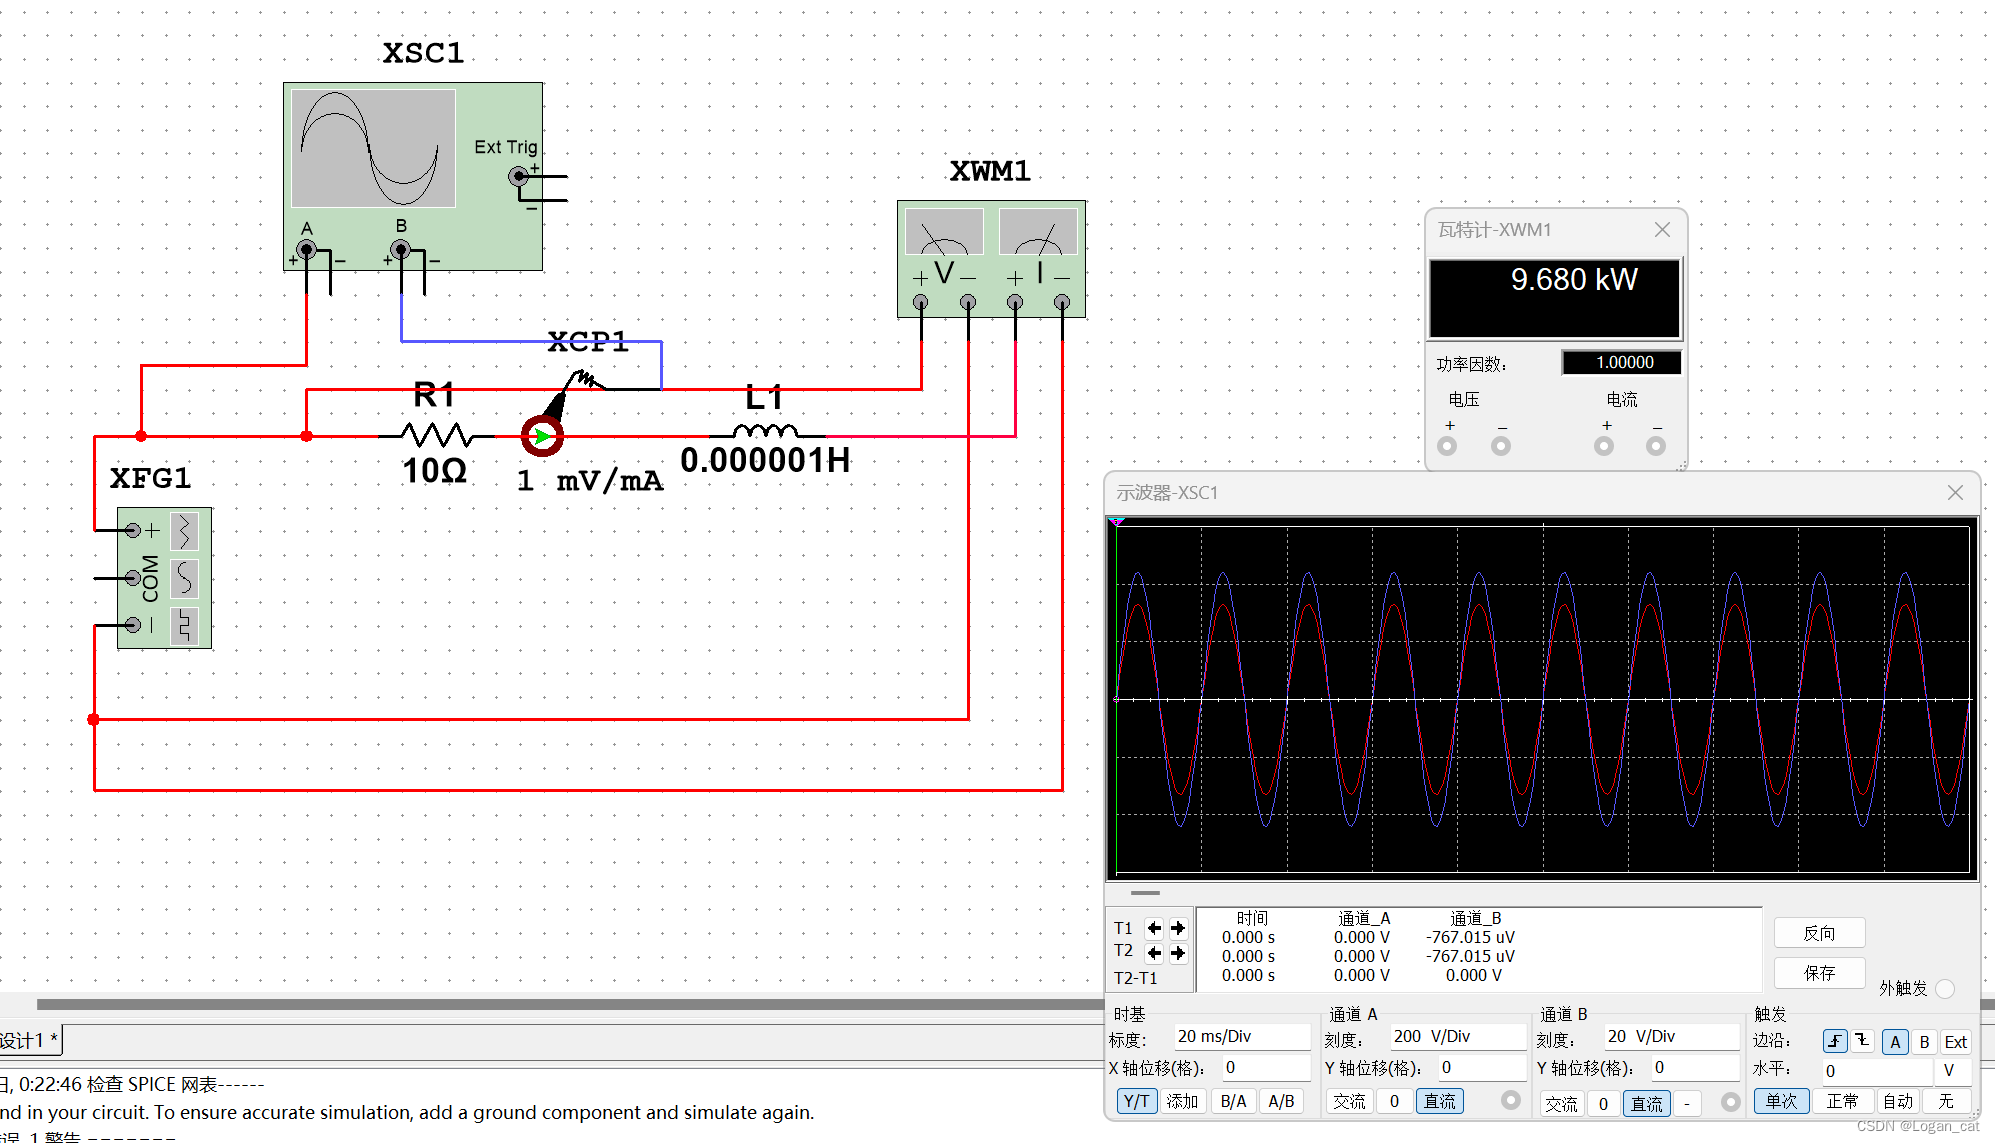This screenshot has width=1995, height=1143.
Task: Click the timebase scale 20 ms/Div field
Action: click(x=1241, y=1037)
